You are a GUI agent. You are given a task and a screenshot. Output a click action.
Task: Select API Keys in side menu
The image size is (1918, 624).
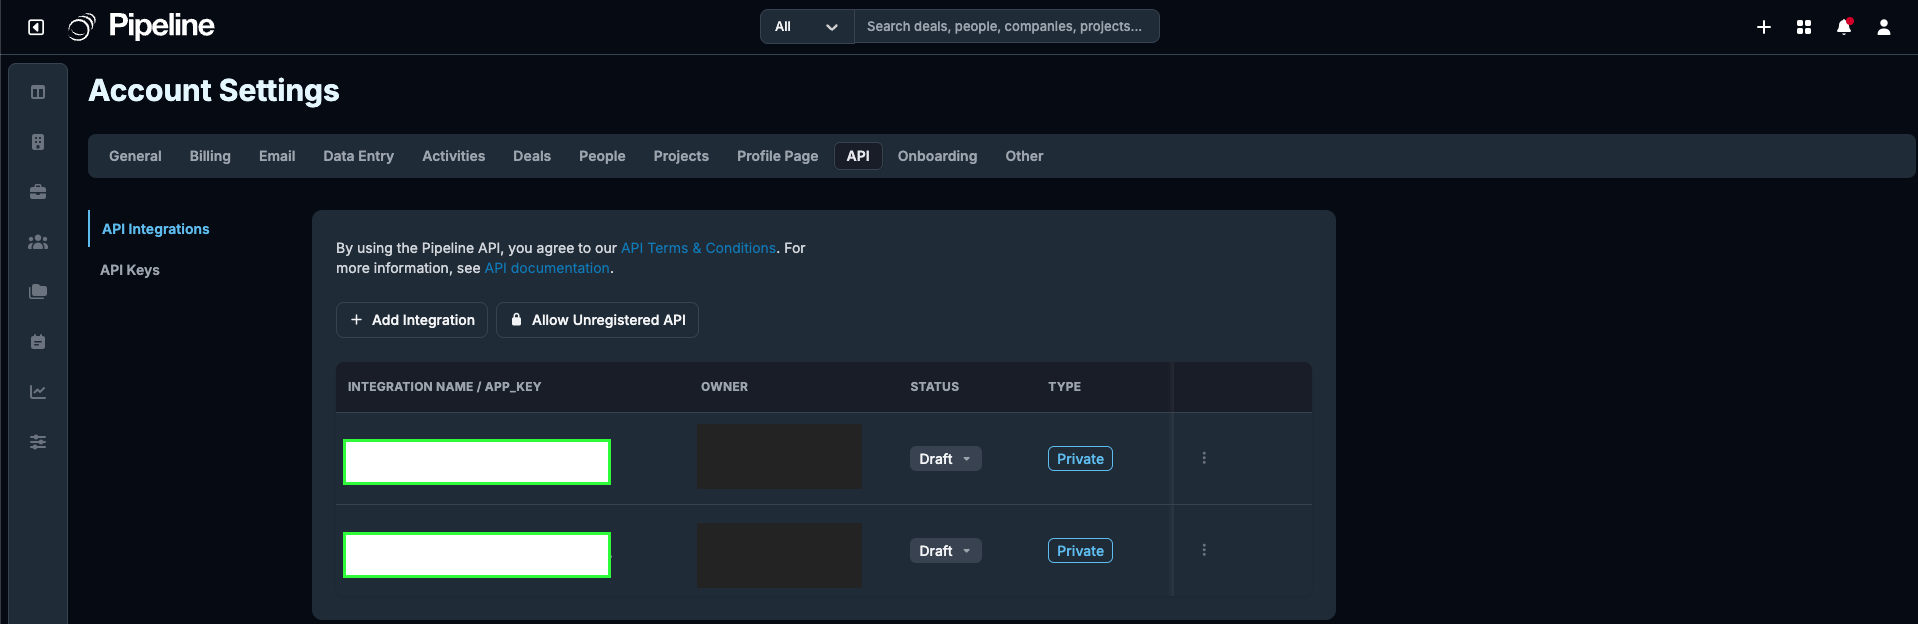point(130,270)
